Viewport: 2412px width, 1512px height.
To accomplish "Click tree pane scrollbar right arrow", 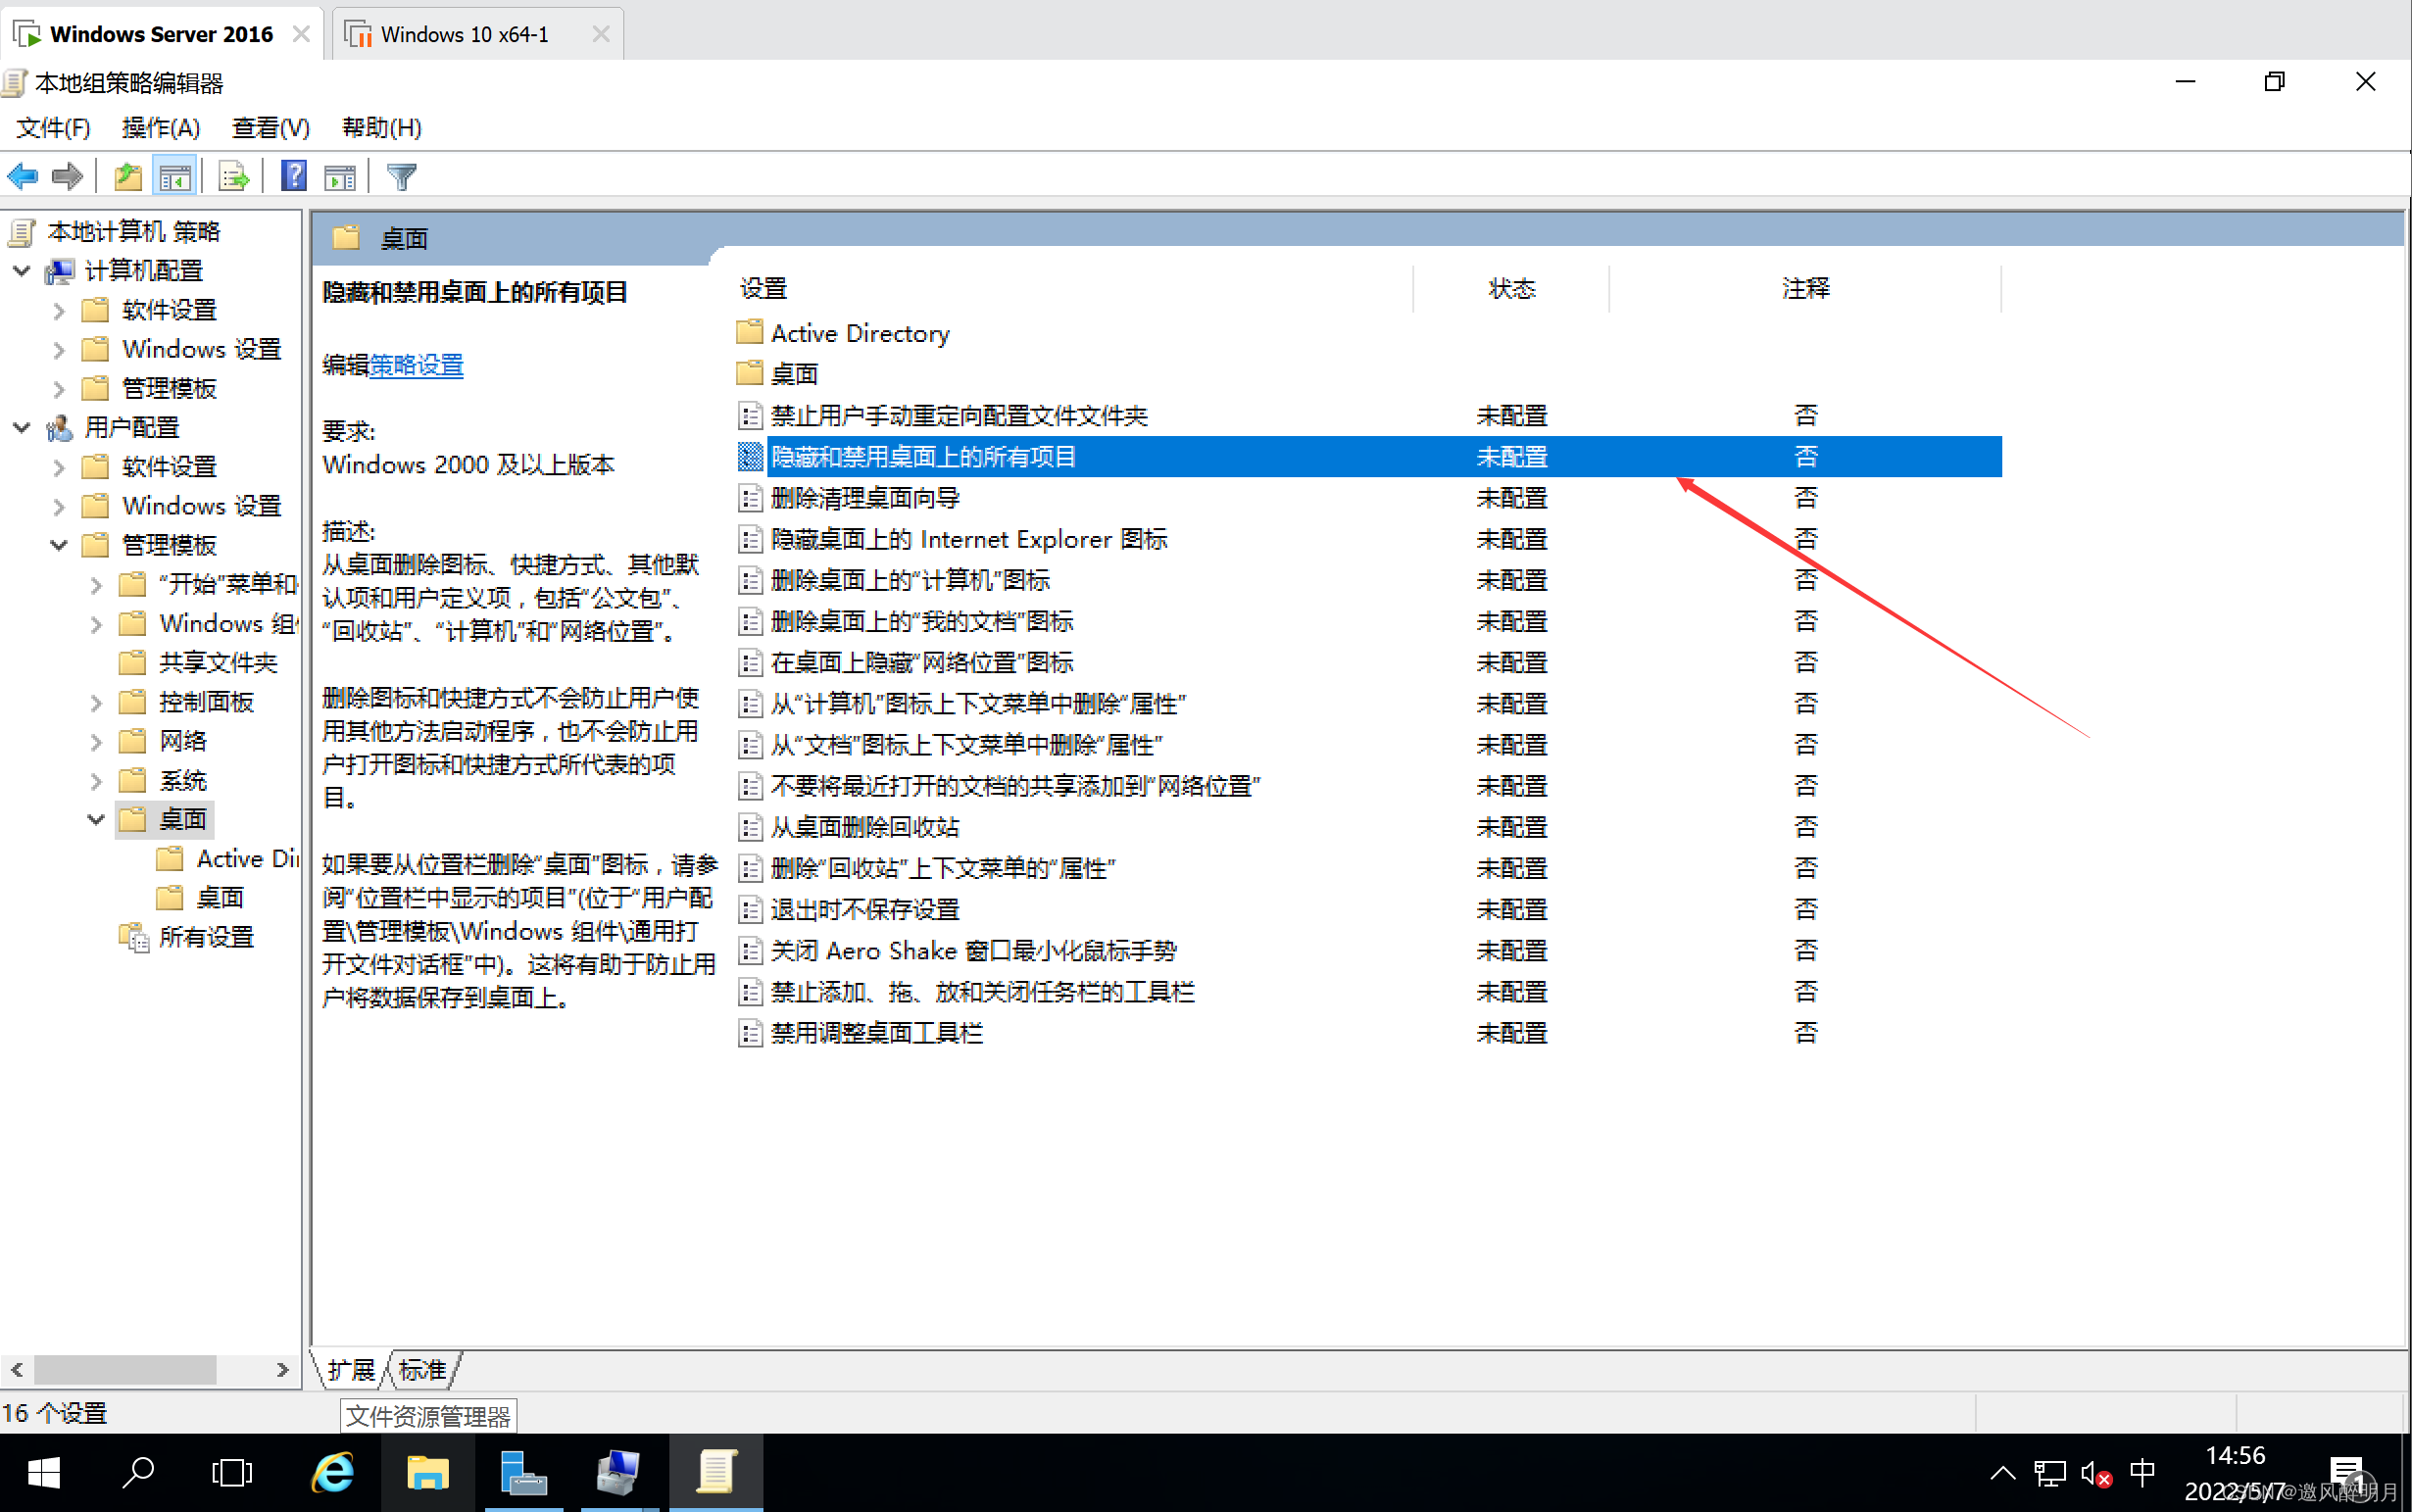I will coord(282,1369).
